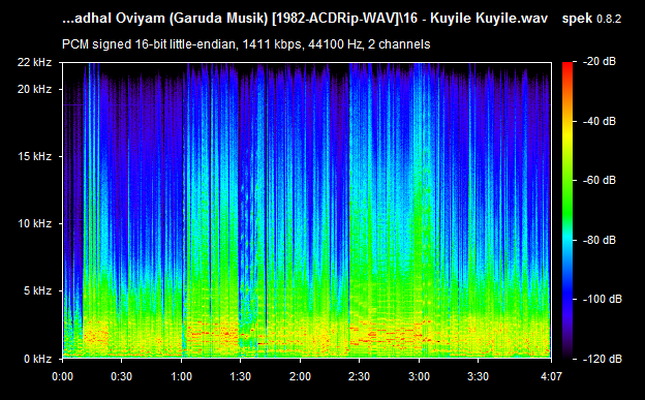645x400 pixels.
Task: Select the PCM signed 16-bit format description
Action: pos(246,44)
